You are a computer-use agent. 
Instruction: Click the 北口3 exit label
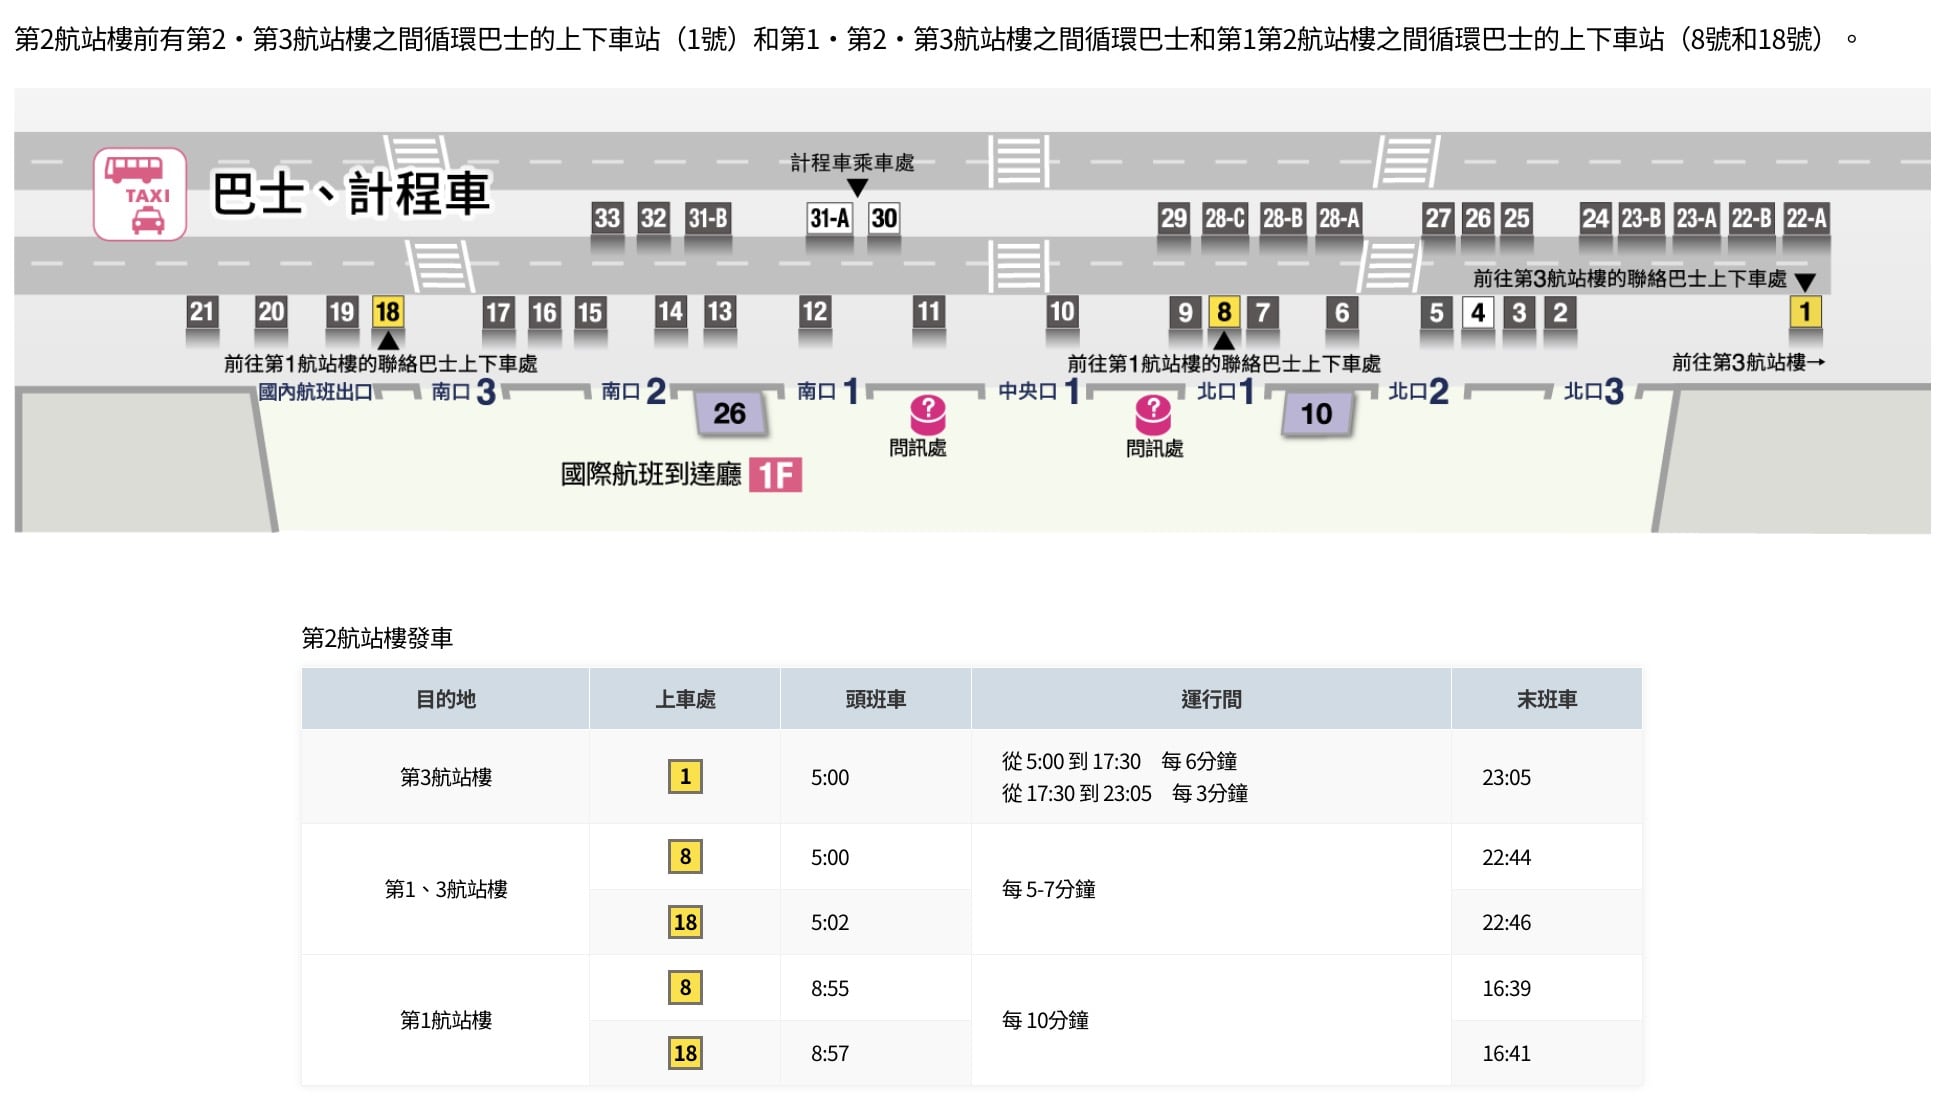1594,391
